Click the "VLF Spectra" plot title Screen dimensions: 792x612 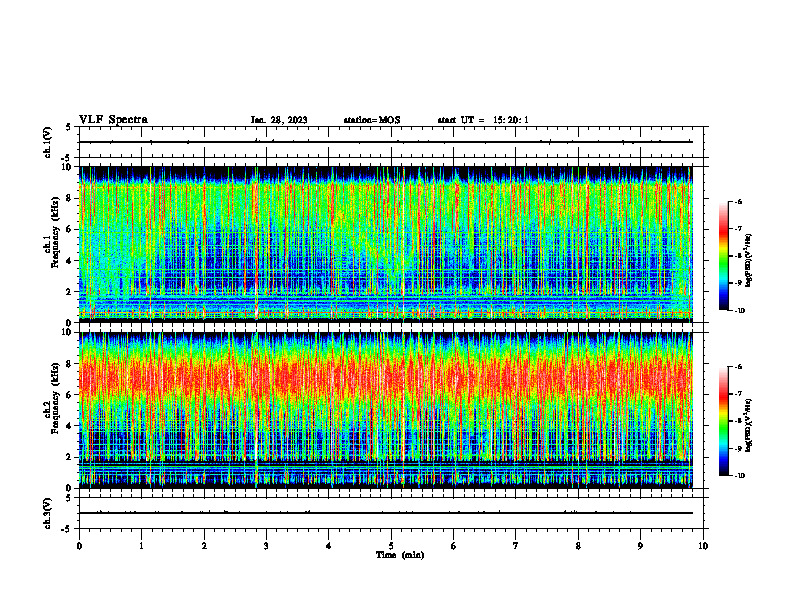click(113, 120)
